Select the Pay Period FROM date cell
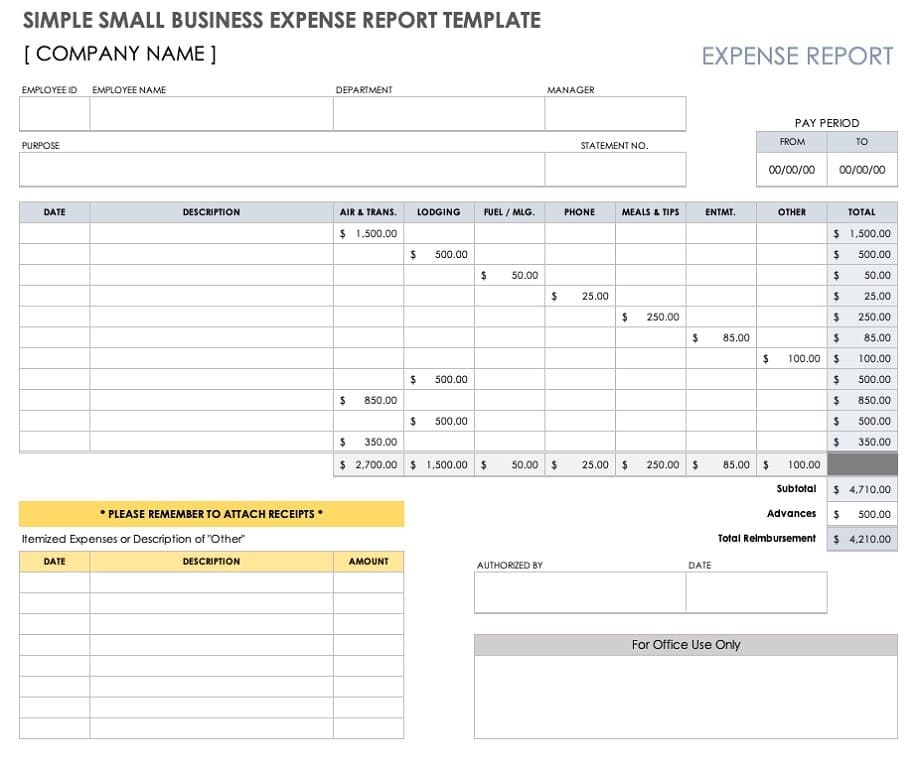Image resolution: width=920 pixels, height=766 pixels. (x=791, y=169)
